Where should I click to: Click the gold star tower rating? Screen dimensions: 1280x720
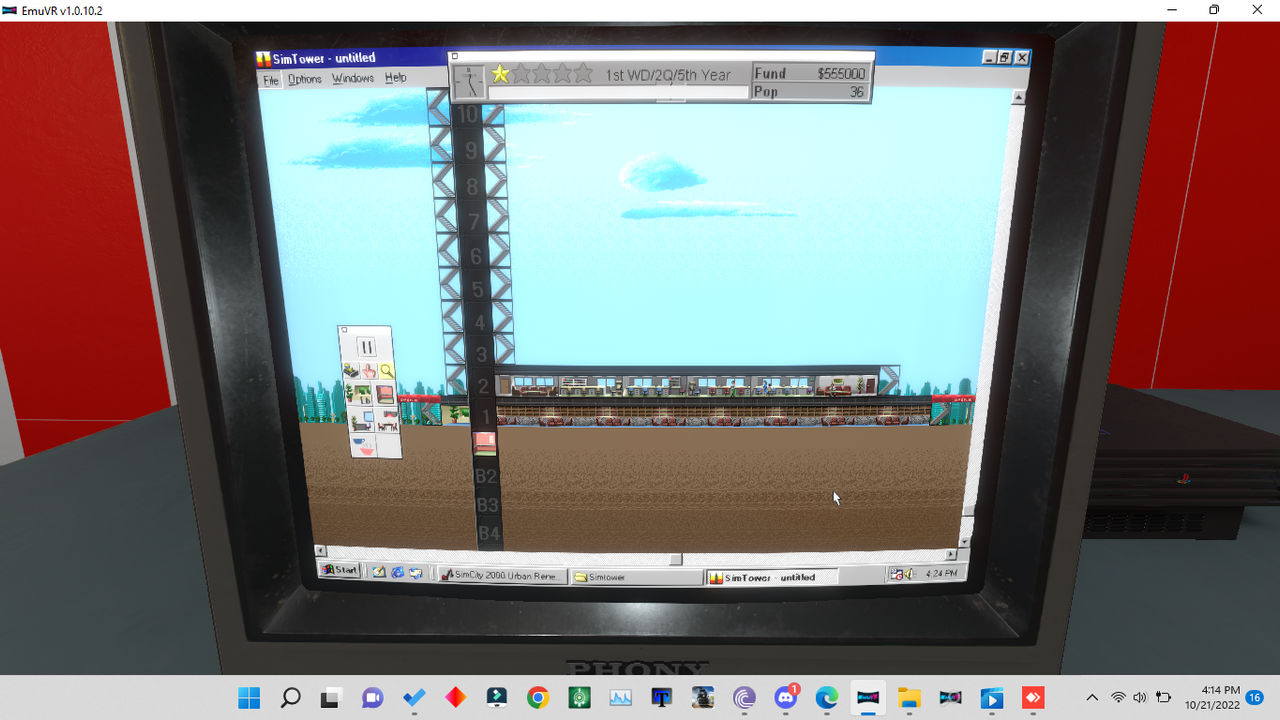(500, 73)
